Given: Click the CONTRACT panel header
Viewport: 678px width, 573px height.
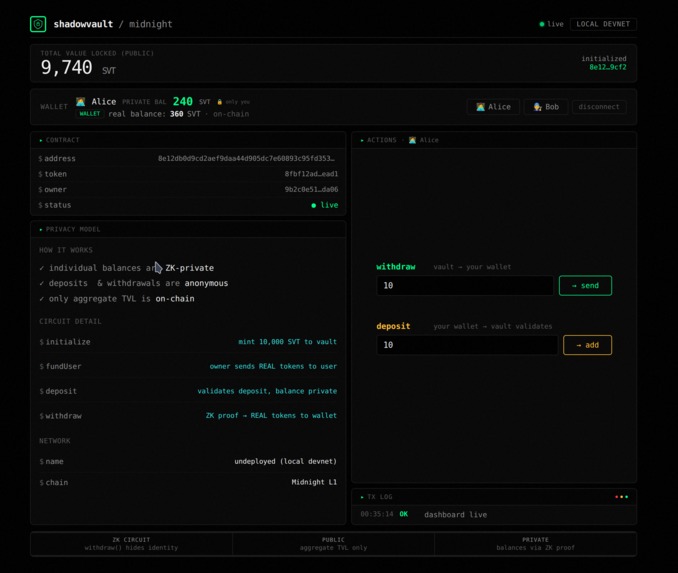Looking at the screenshot, I should (x=188, y=140).
